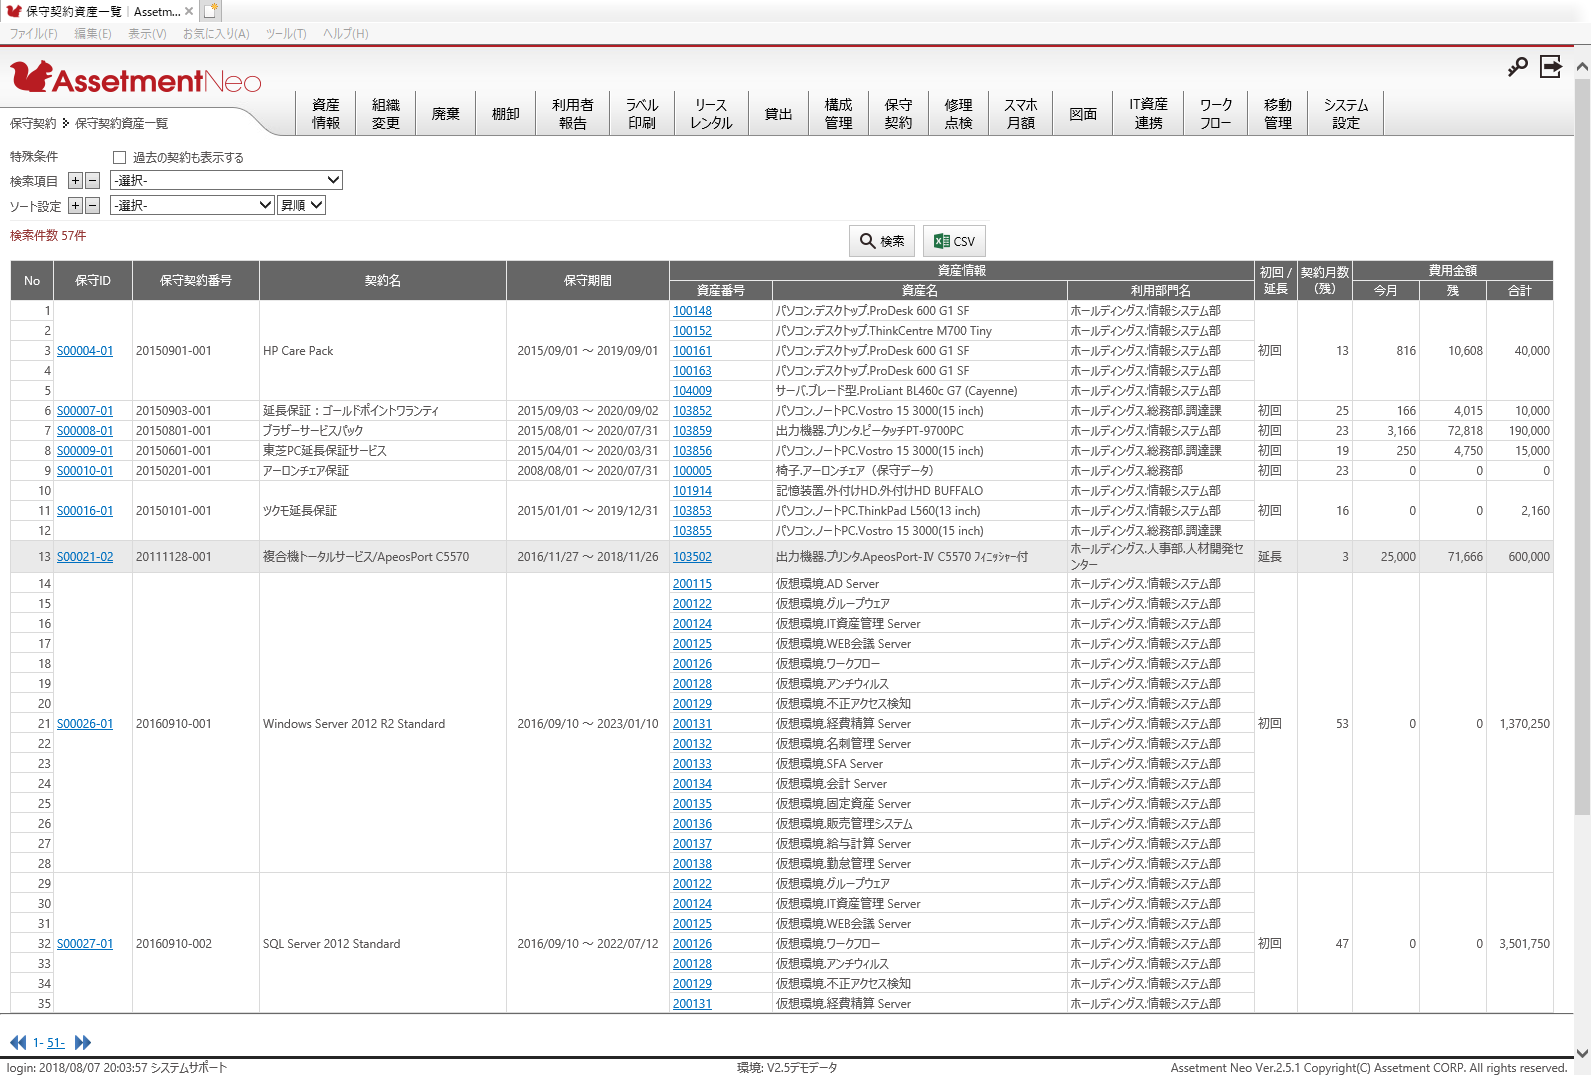Viewport: 1591px width, 1075px height.
Task: Click the logout icon at top right
Action: [1550, 67]
